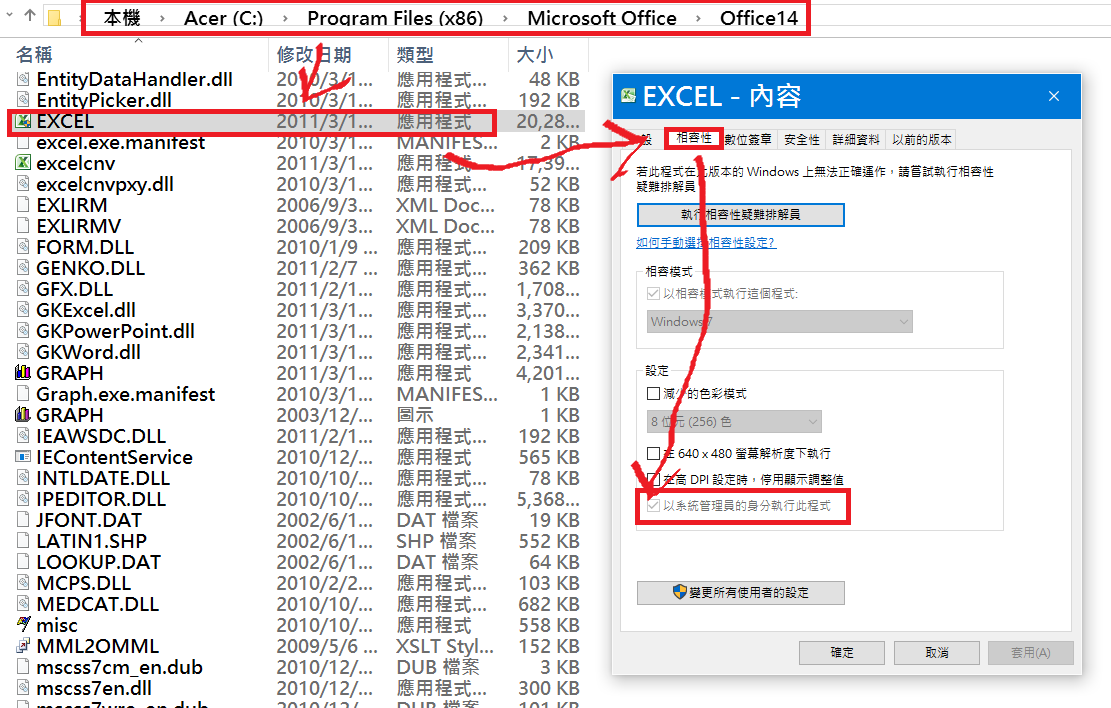The height and width of the screenshot is (708, 1111).
Task: Click the misc application icon
Action: pos(23,625)
